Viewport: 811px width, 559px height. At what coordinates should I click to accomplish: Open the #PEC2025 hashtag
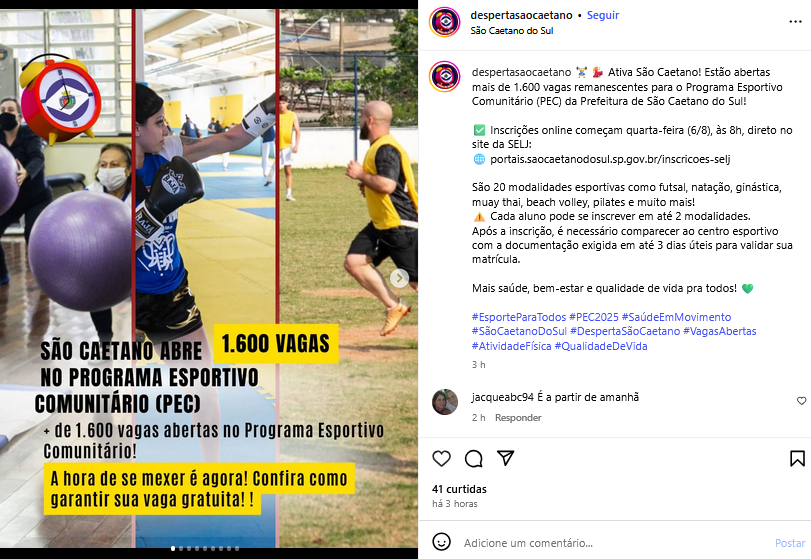594,317
